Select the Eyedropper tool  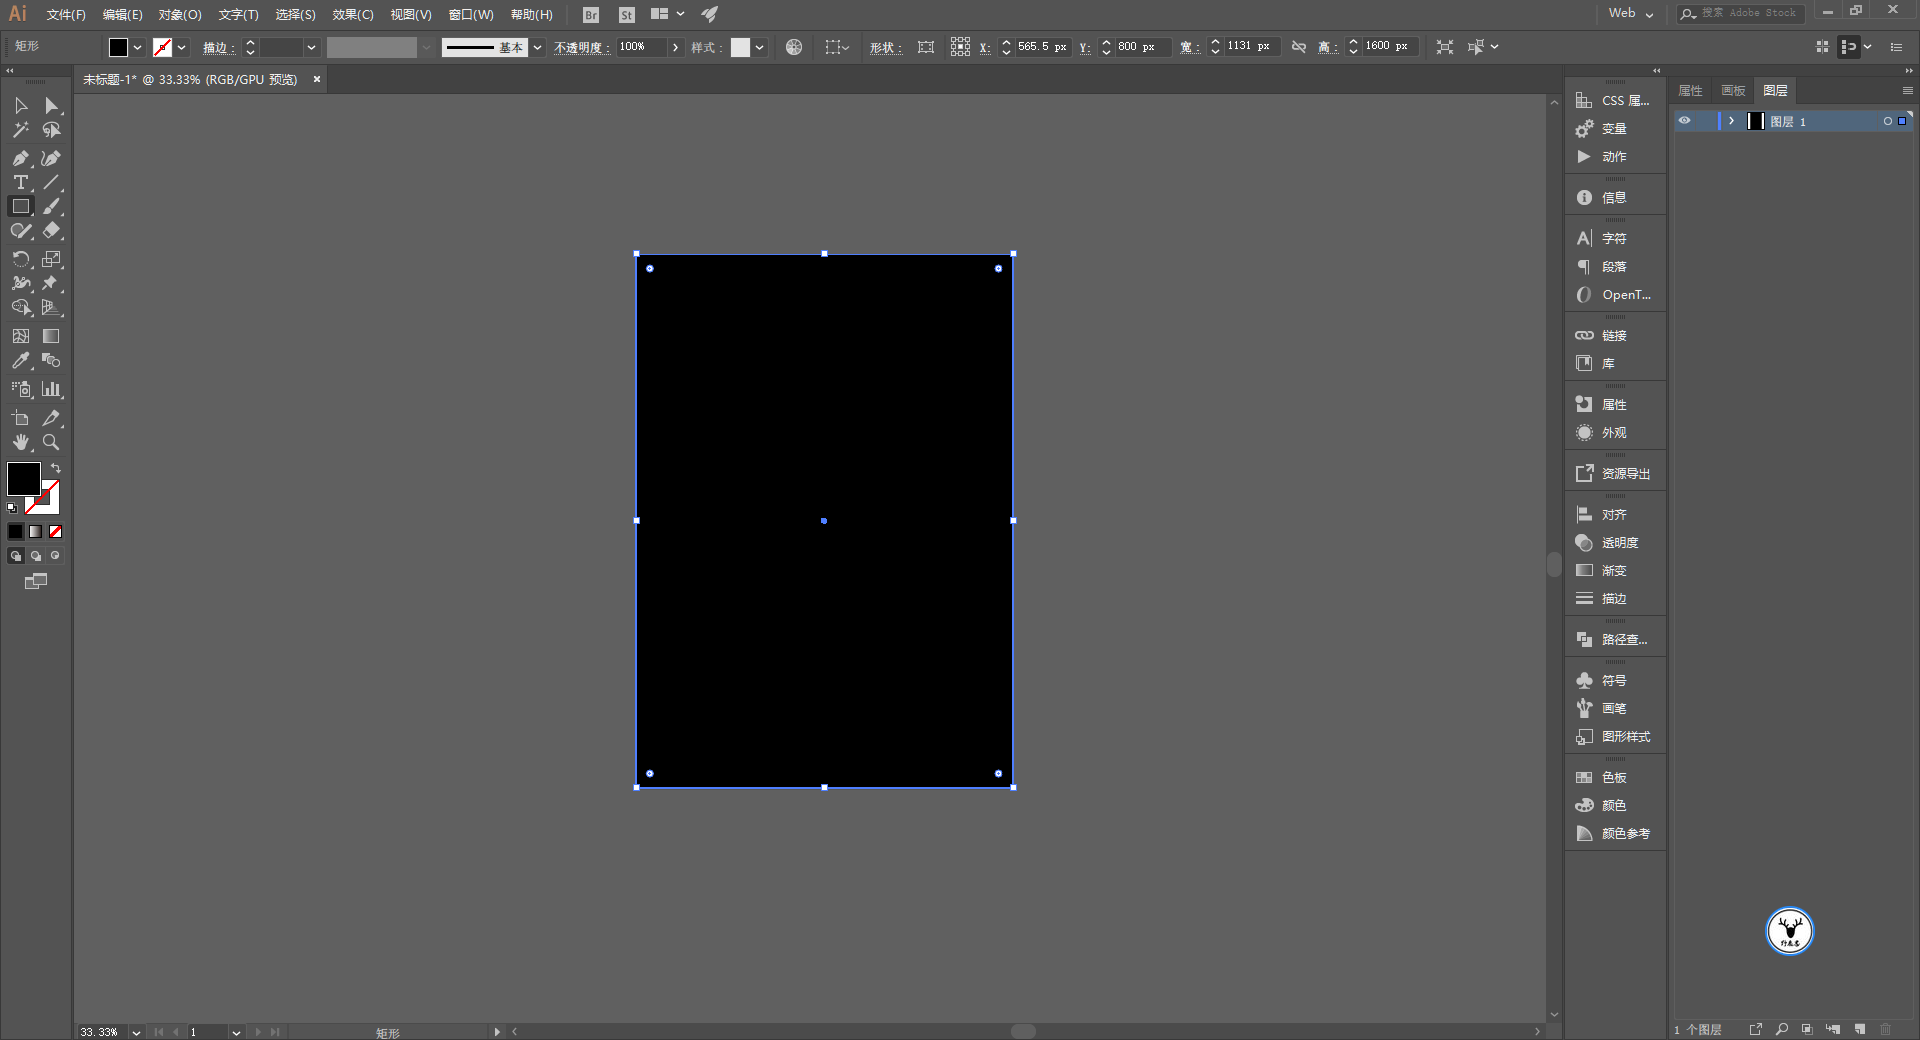(21, 360)
